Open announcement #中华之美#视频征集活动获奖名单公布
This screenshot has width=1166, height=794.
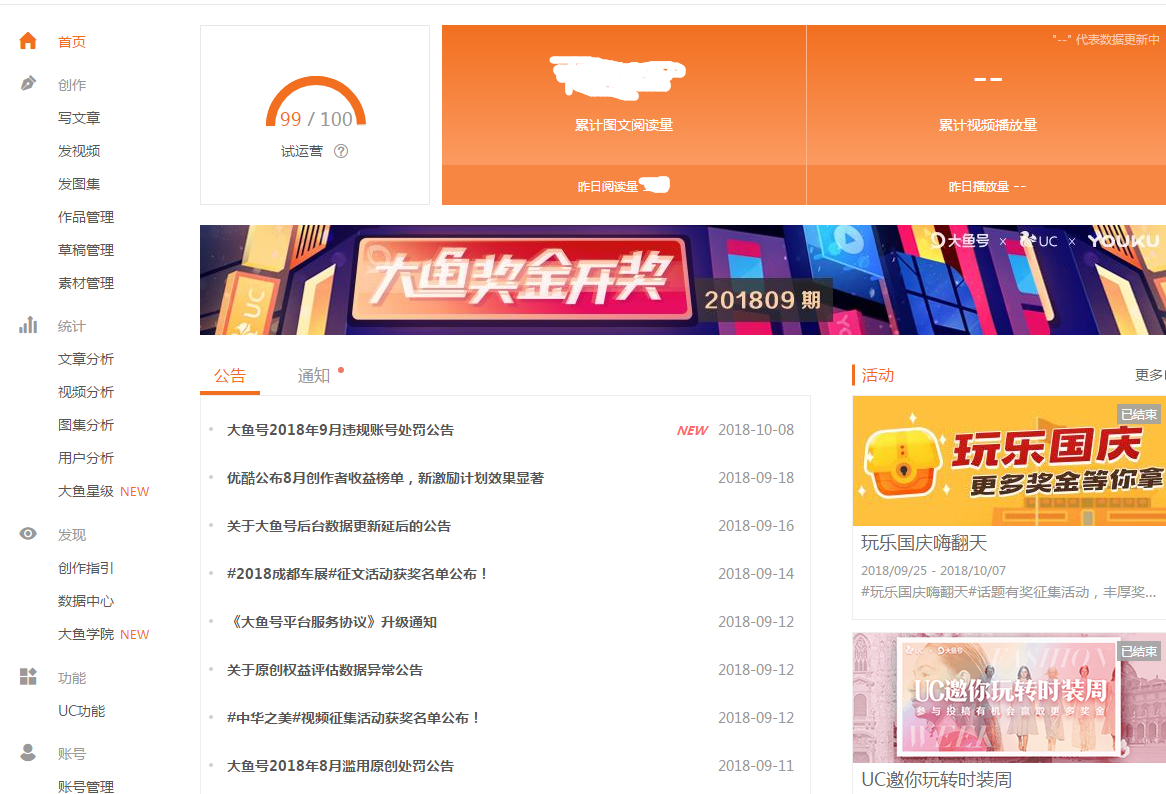[353, 718]
